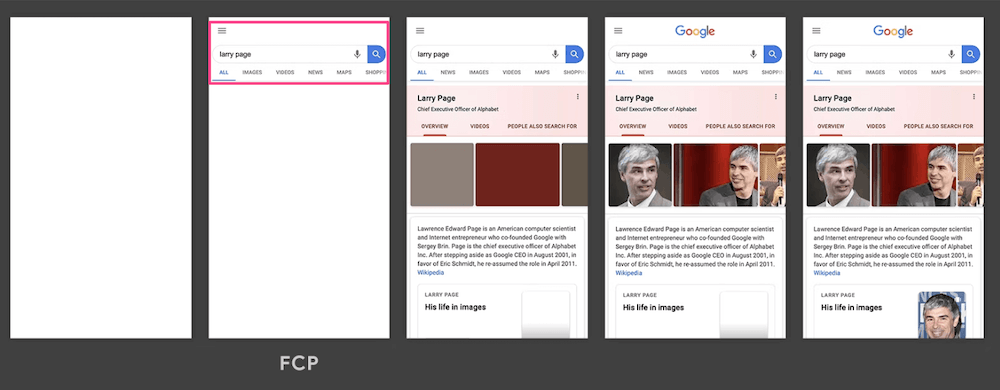Follow Wikipedia link in the final frame
The height and width of the screenshot is (390, 1000).
pos(827,273)
